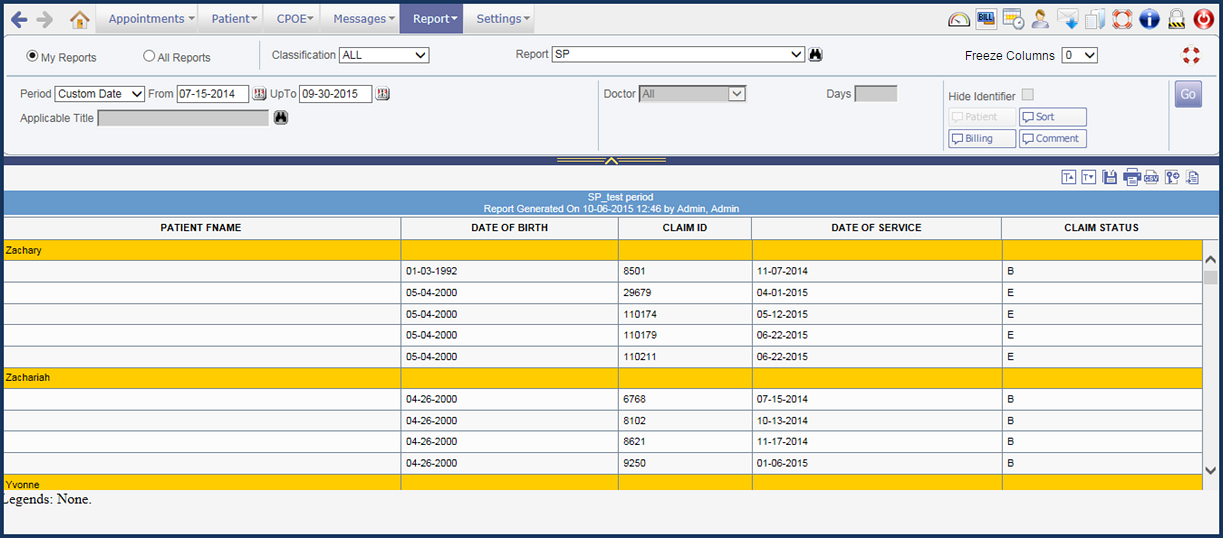The width and height of the screenshot is (1223, 538).
Task: Click the Billing button
Action: (x=982, y=139)
